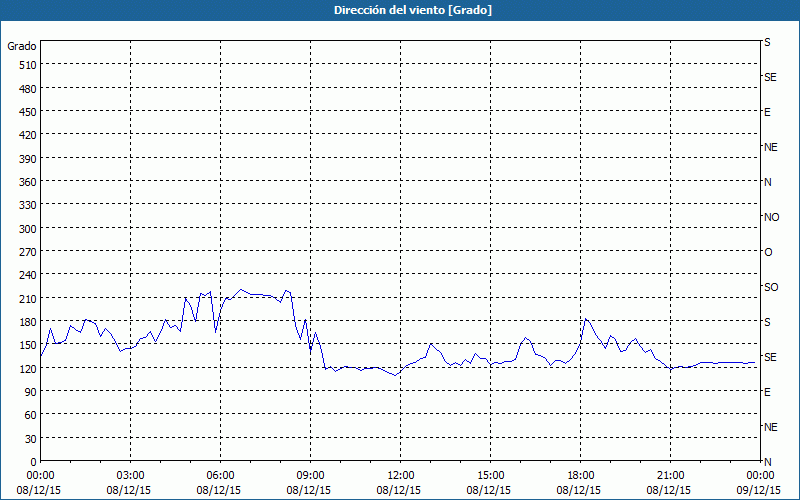This screenshot has width=800, height=500.
Task: Click the 480 value on the degree axis
Action: 29,89
